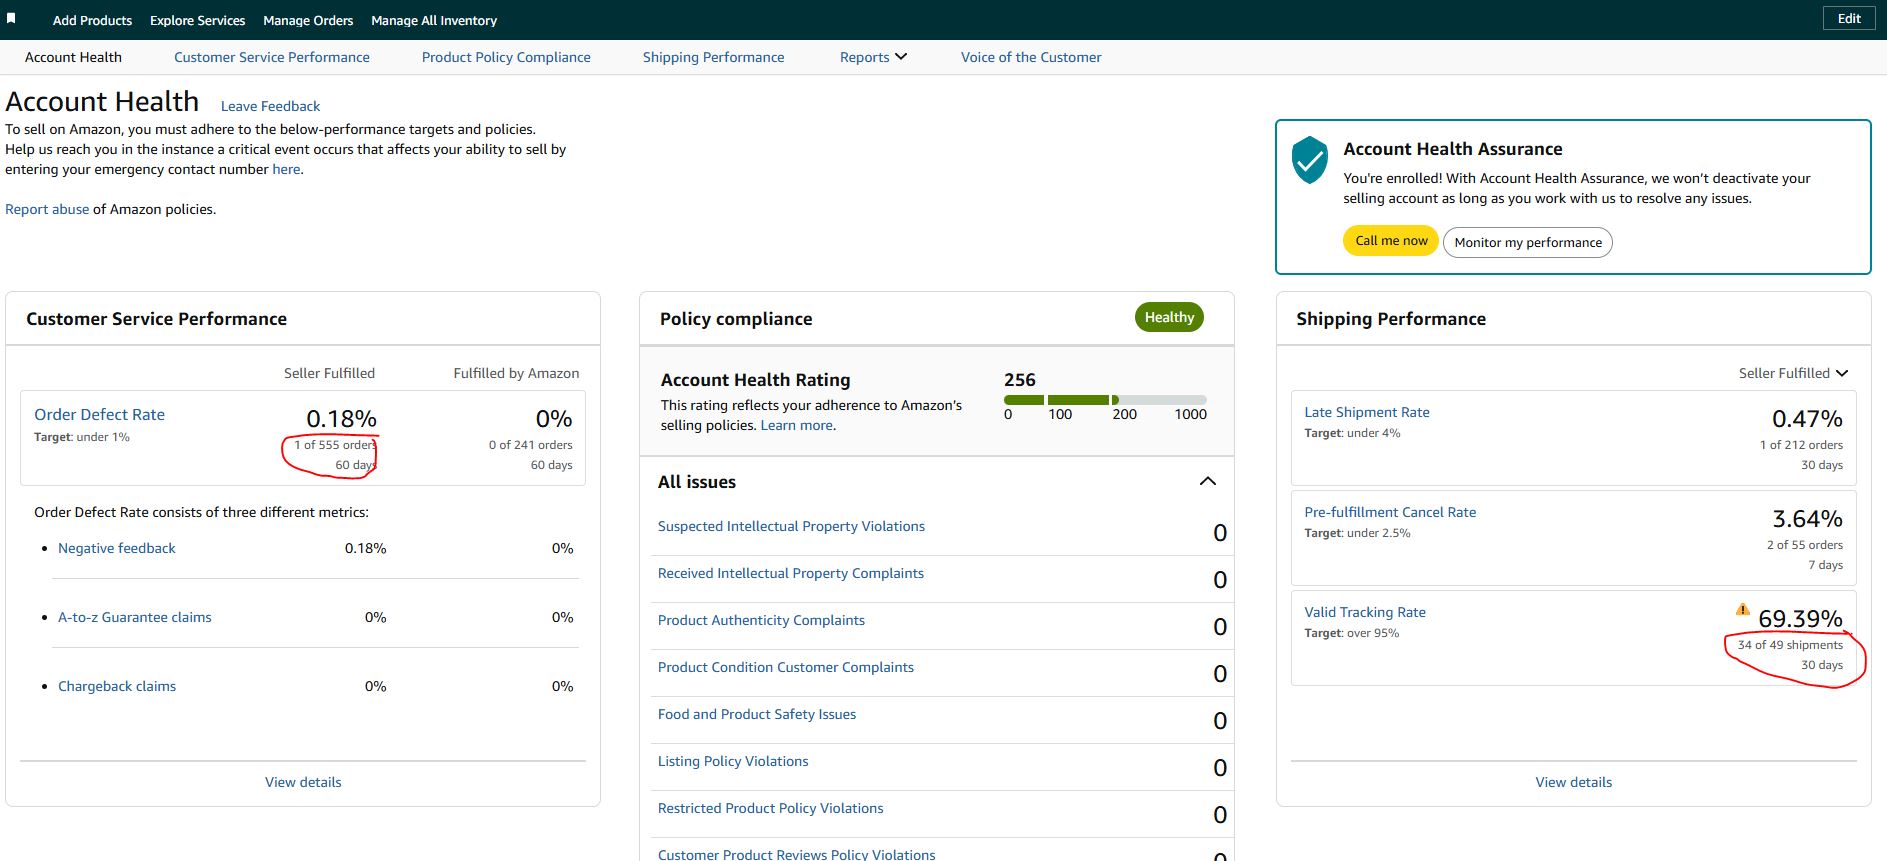This screenshot has height=861, width=1887.
Task: Open the Pre-fulfillment Cancel Rate link
Action: click(x=1390, y=512)
